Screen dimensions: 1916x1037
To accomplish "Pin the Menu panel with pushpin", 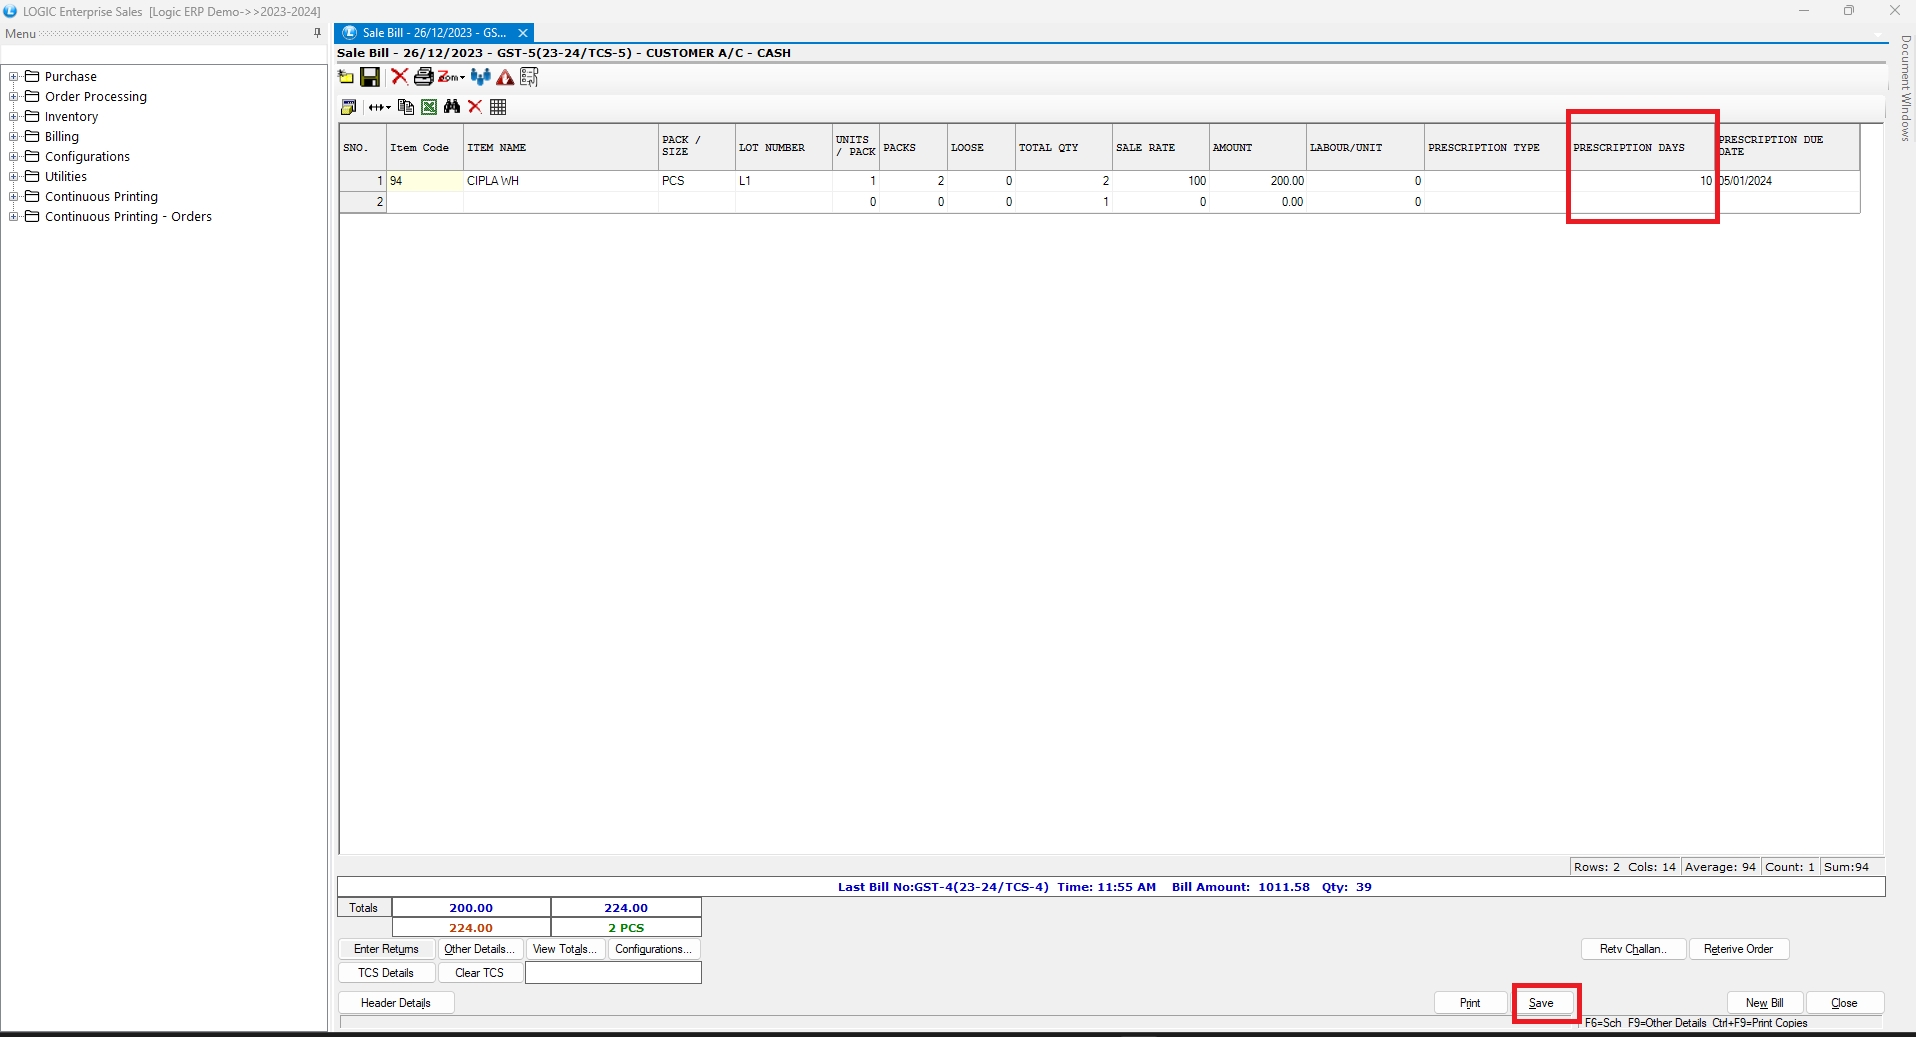I will click(318, 33).
